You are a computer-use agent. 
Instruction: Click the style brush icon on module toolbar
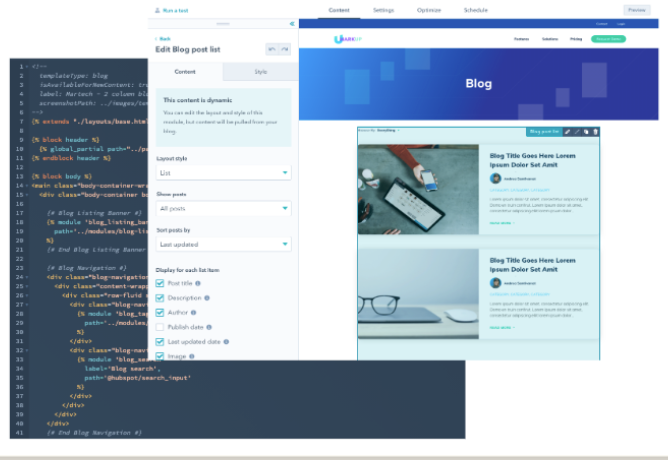click(x=577, y=132)
